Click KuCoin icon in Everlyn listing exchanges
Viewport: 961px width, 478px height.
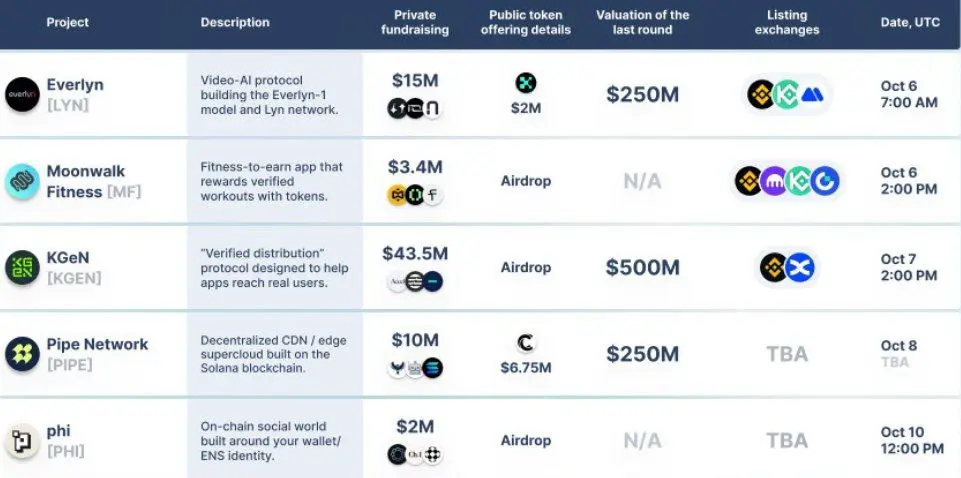point(787,95)
